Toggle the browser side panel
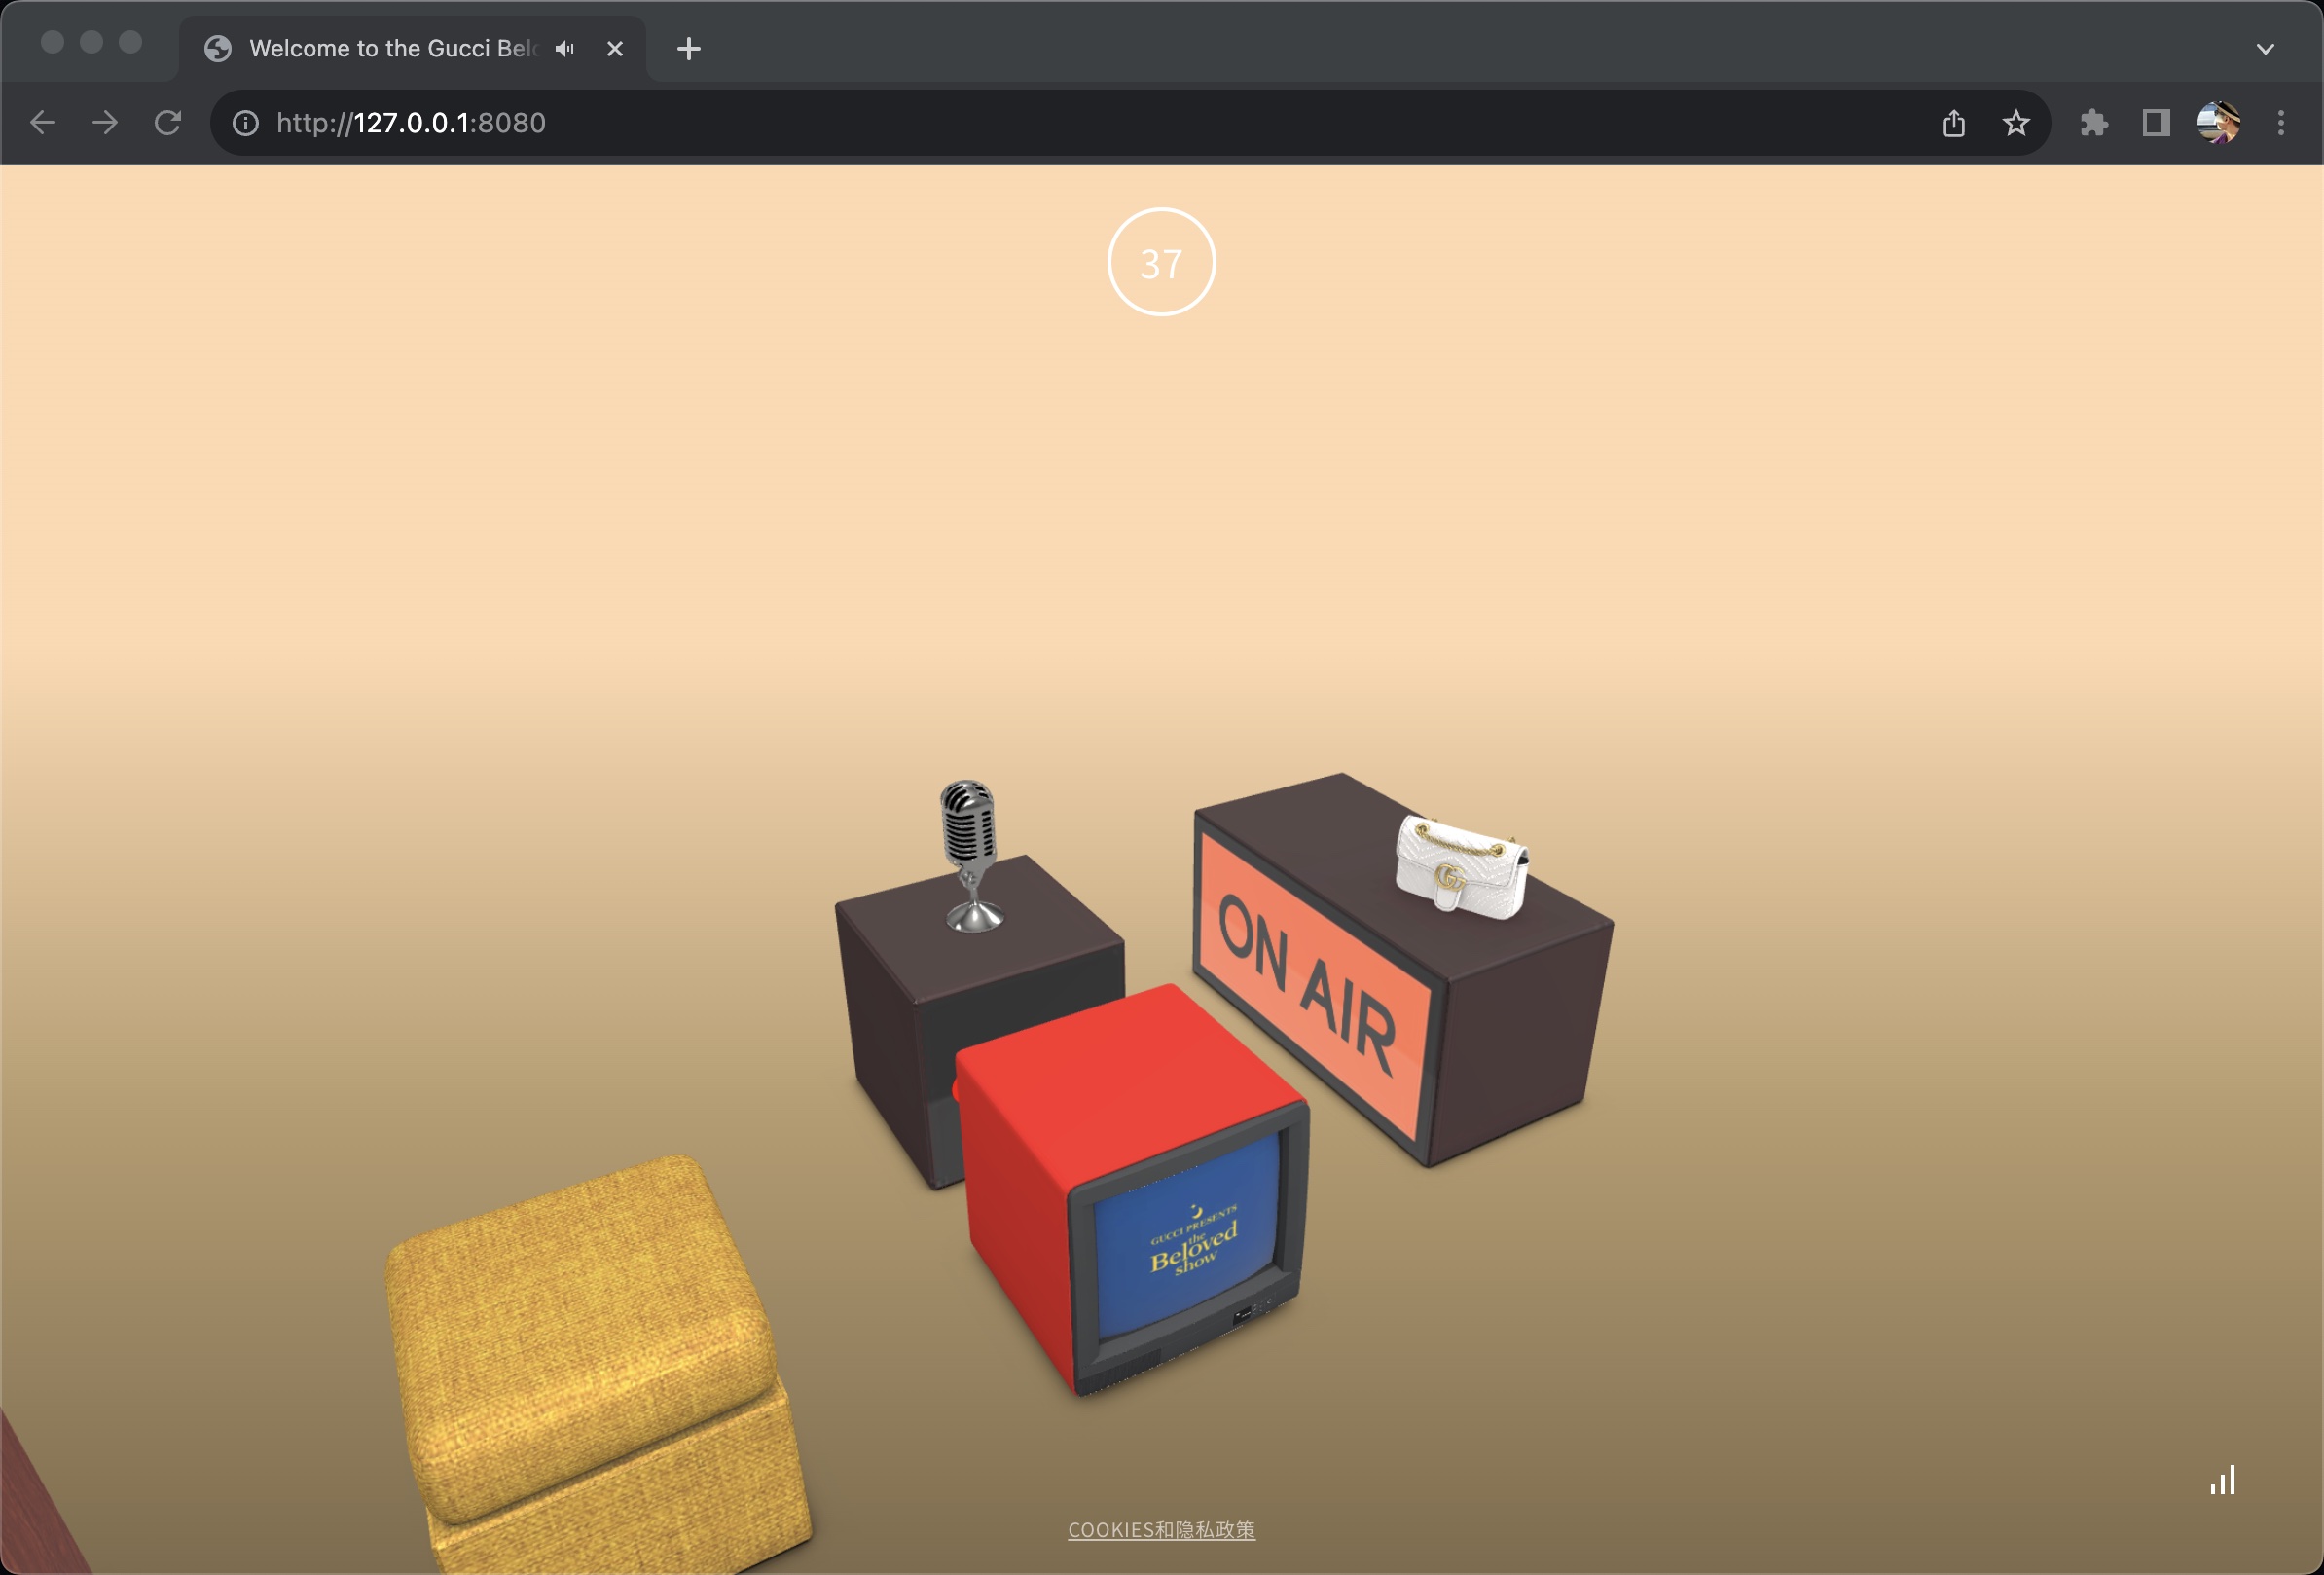This screenshot has width=2324, height=1575. coord(2156,123)
